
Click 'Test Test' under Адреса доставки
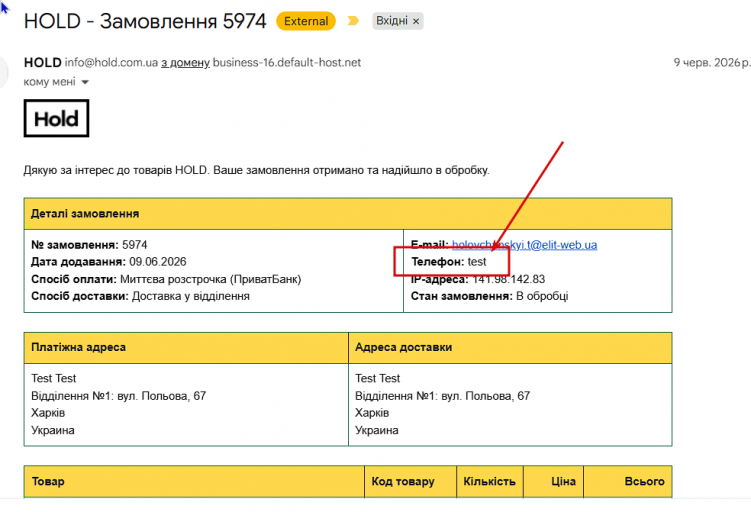point(377,378)
